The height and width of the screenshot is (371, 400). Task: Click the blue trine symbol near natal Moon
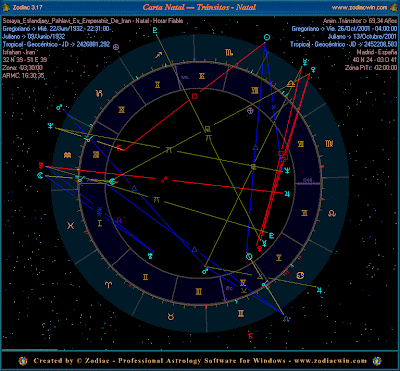tap(134, 188)
